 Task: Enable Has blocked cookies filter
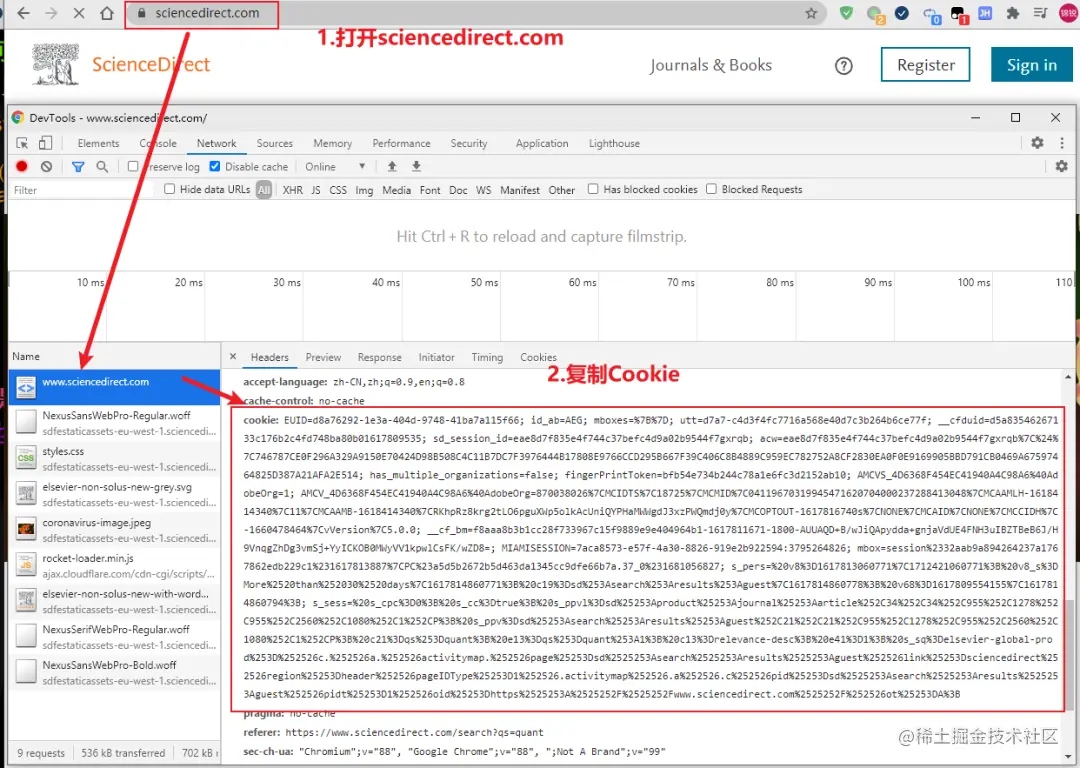(x=593, y=189)
